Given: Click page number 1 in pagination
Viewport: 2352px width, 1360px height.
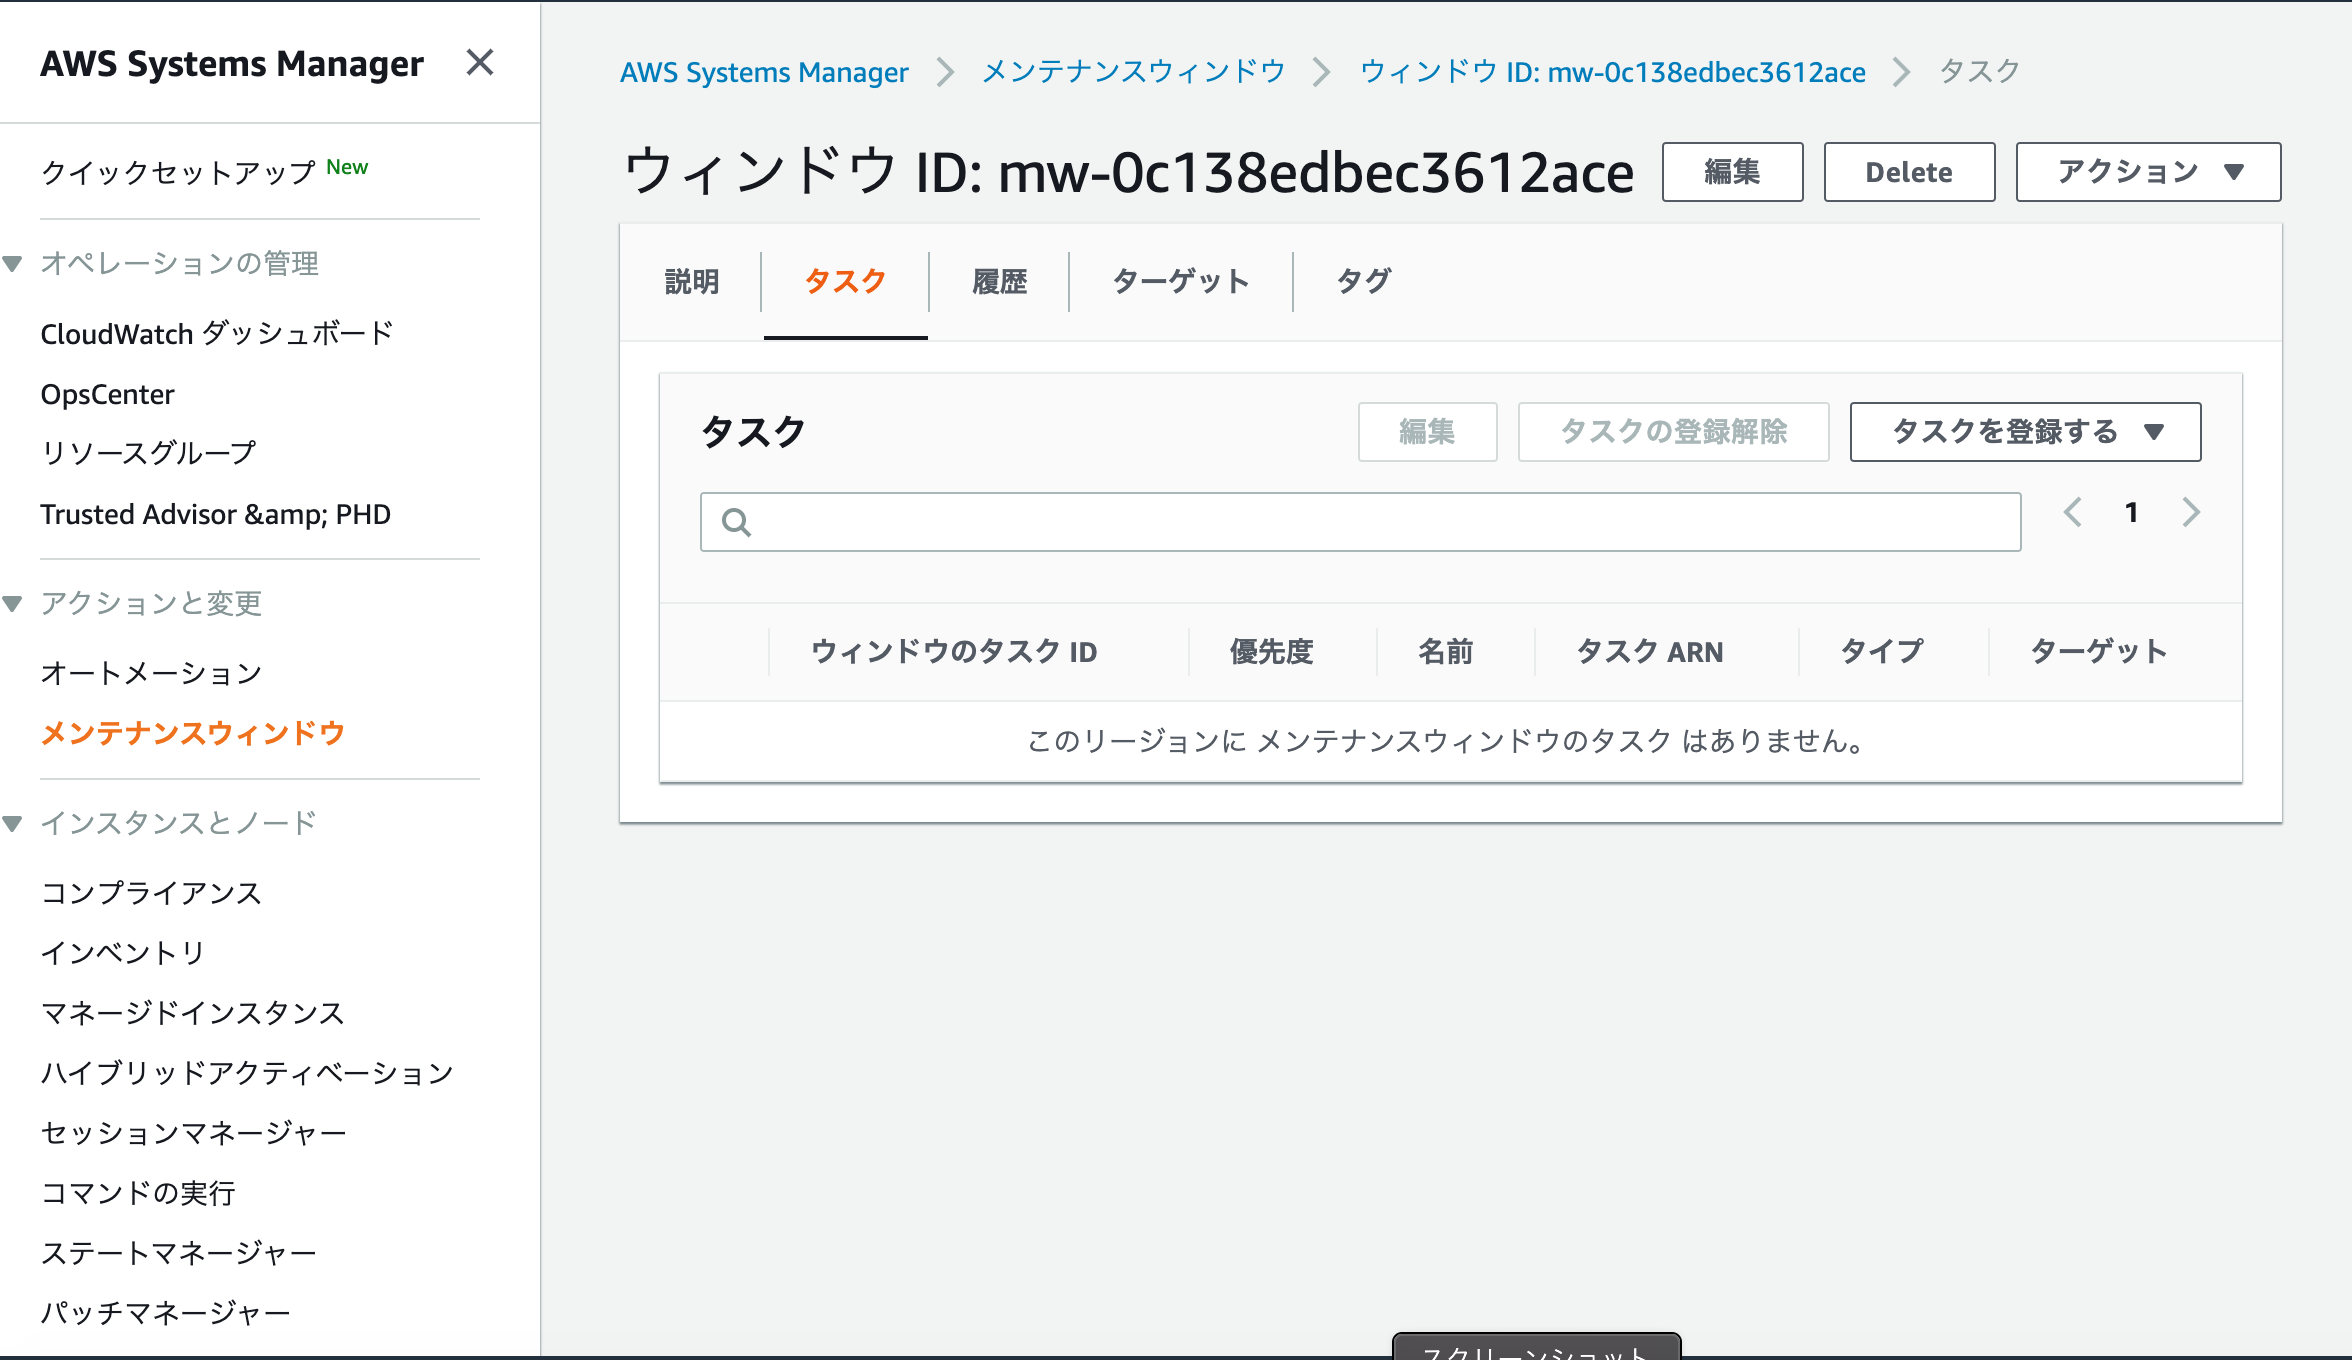Looking at the screenshot, I should point(2131,513).
